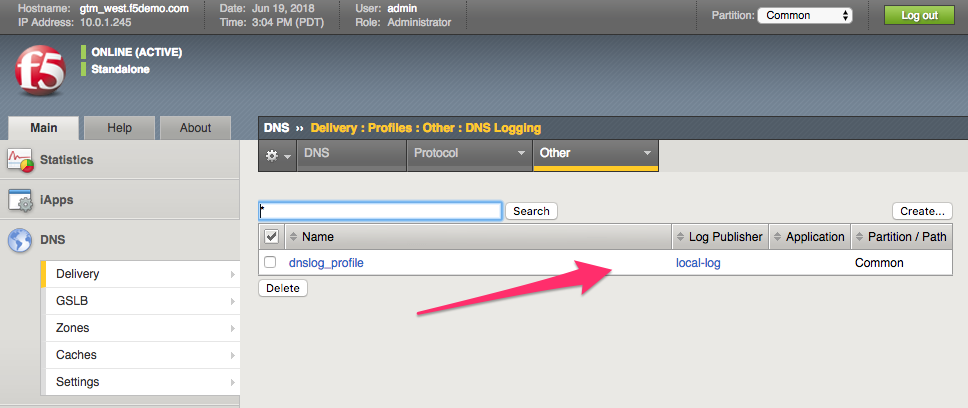Expand the Zones submenu arrow
This screenshot has height=408, width=968.
click(x=233, y=328)
